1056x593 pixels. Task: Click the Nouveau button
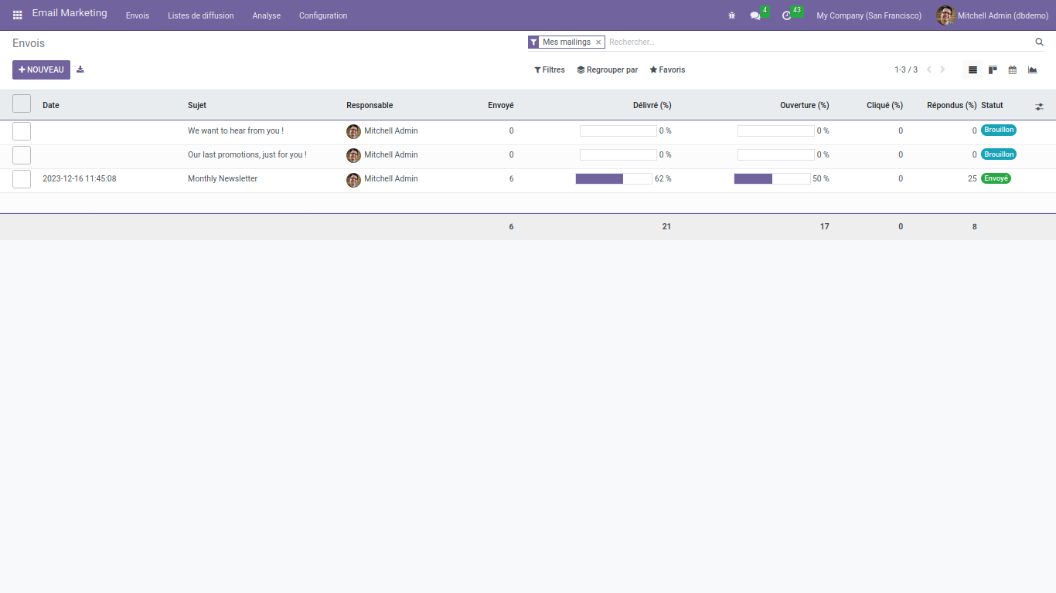(41, 70)
